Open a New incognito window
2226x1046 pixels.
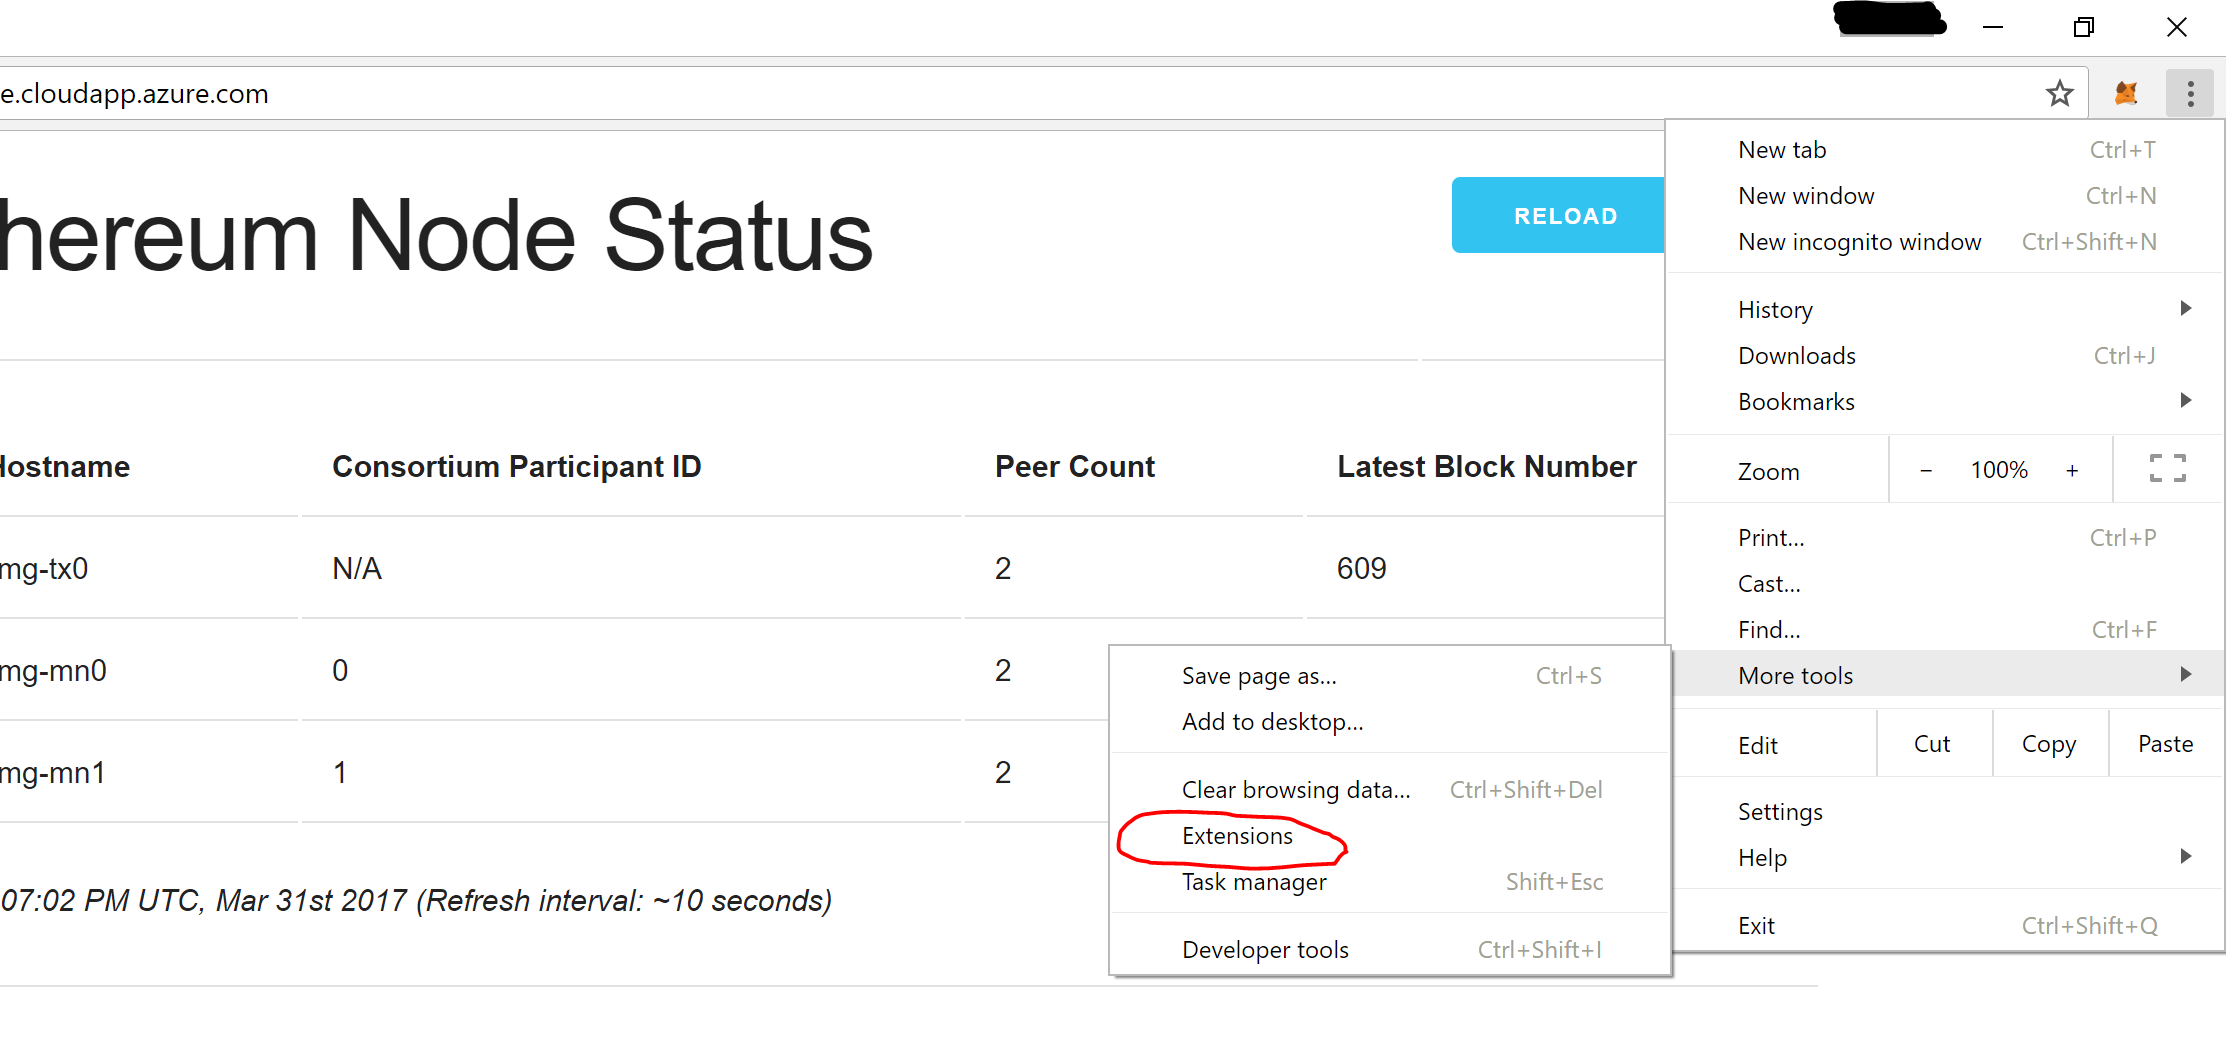point(1859,241)
